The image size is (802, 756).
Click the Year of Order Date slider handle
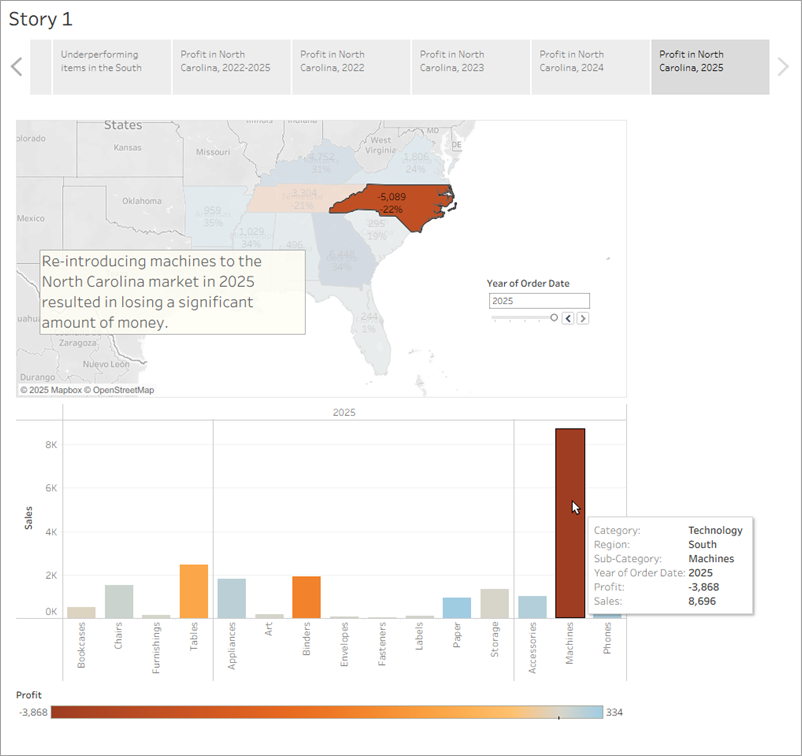click(x=554, y=317)
